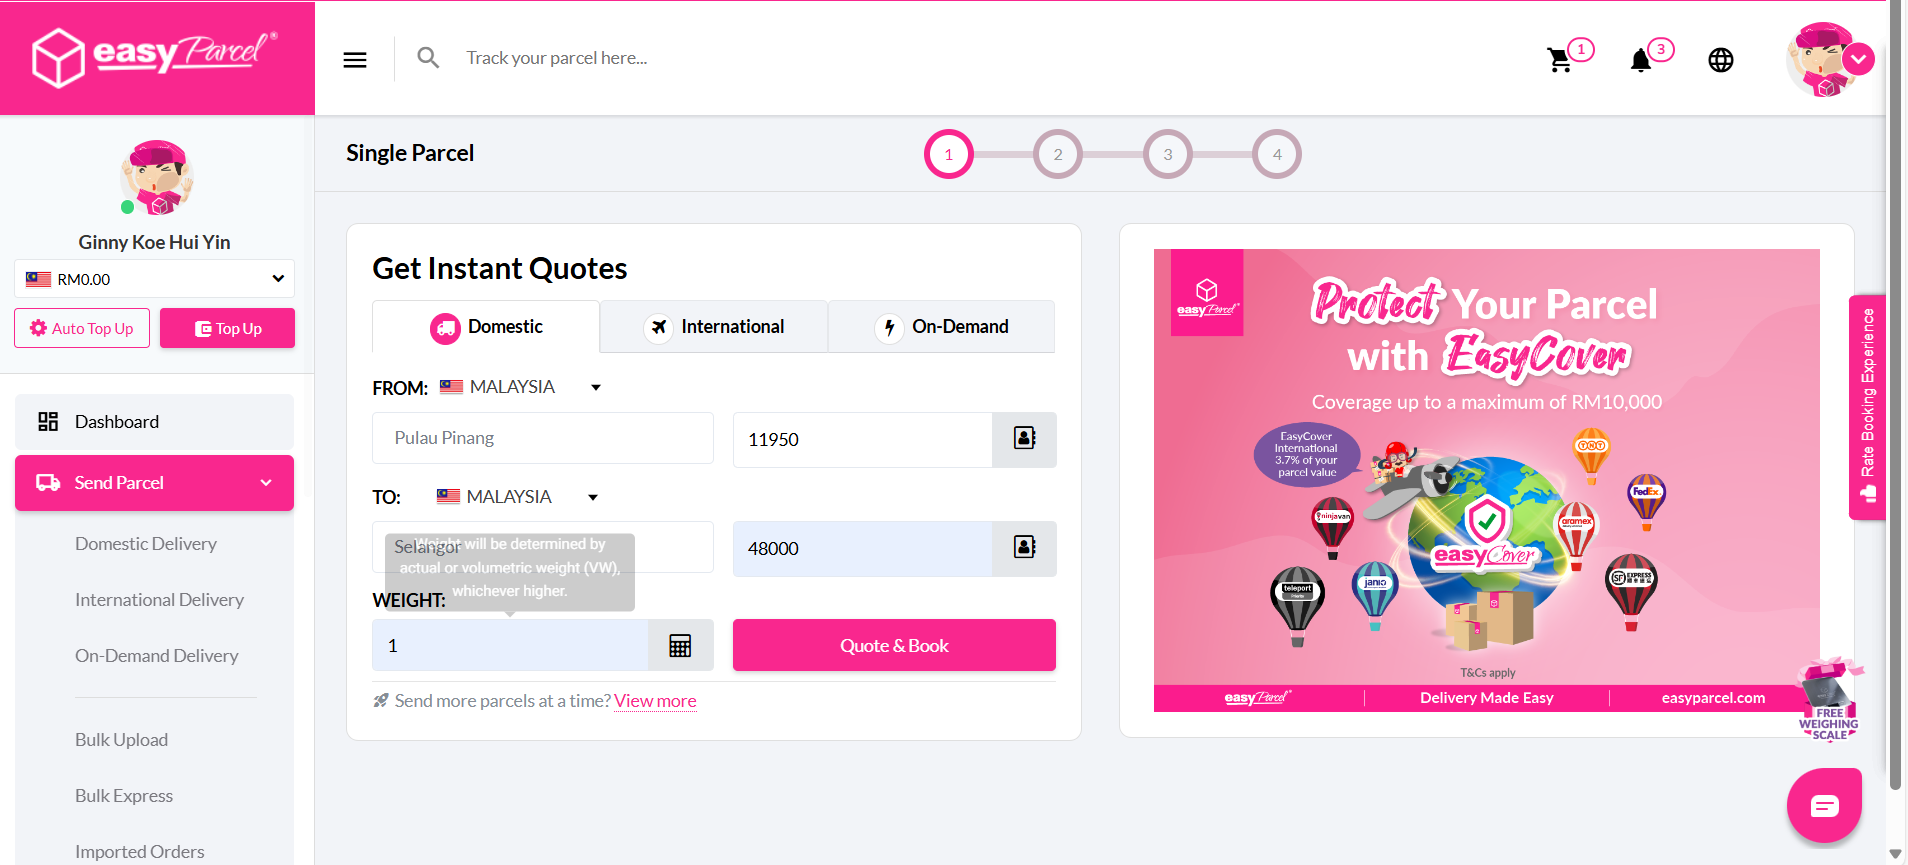Screen dimensions: 1908x865
Task: Collapse the Send Parcel menu chevron
Action: [x=266, y=483]
